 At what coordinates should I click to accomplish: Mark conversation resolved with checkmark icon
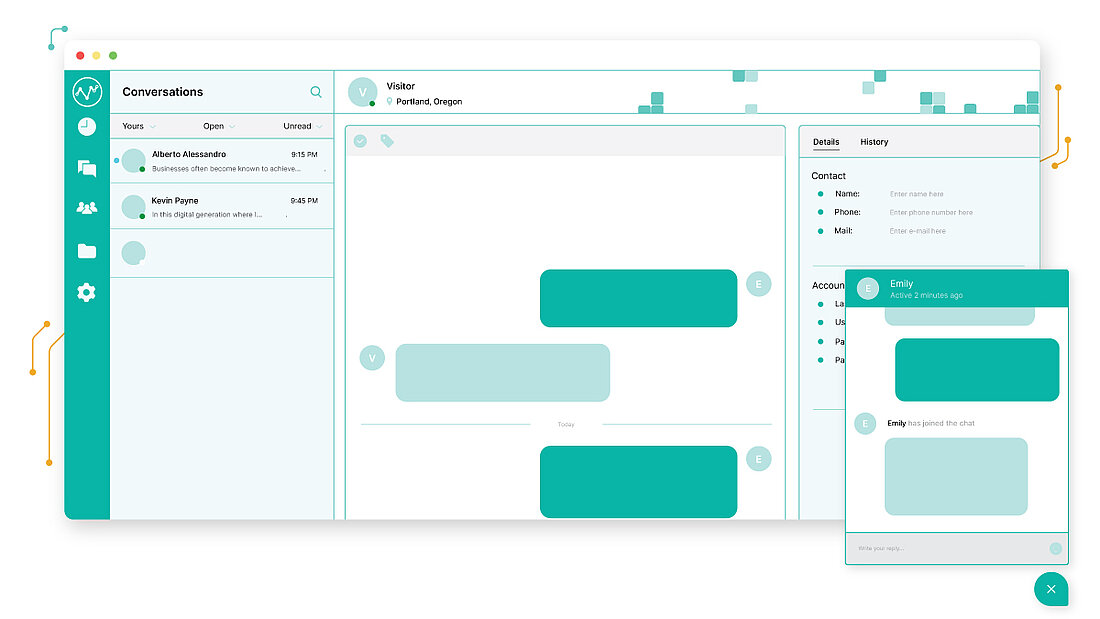click(x=360, y=141)
